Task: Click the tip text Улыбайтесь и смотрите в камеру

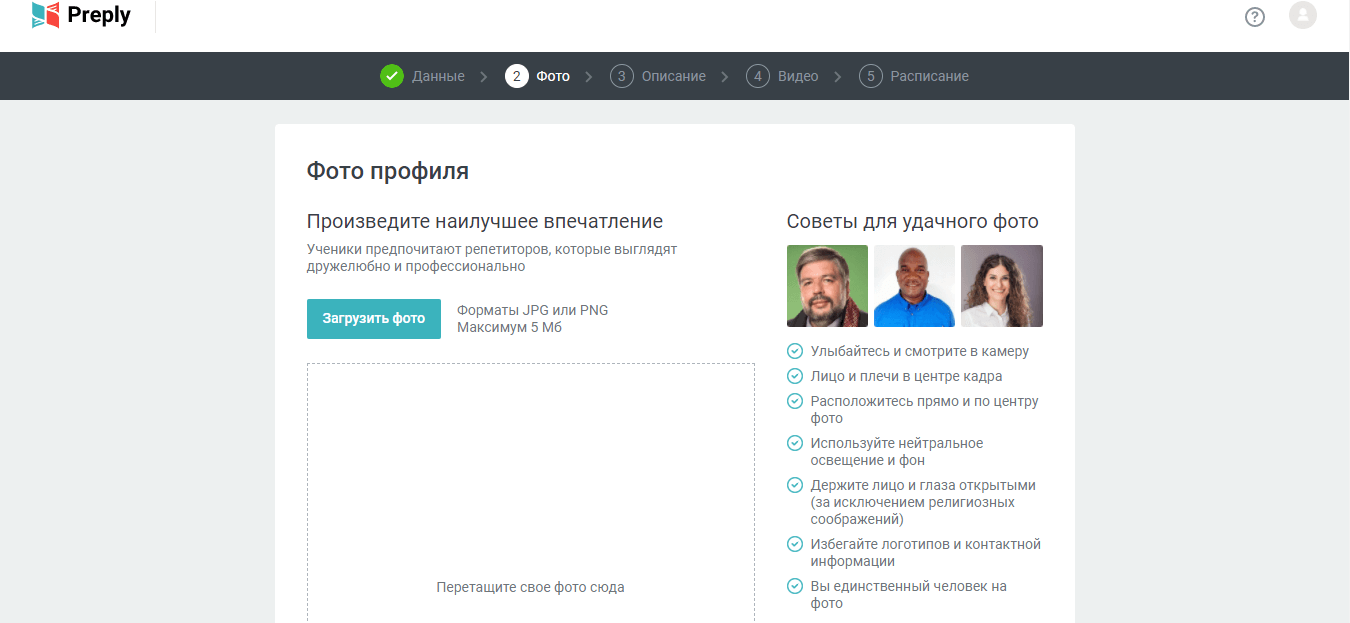Action: [920, 351]
